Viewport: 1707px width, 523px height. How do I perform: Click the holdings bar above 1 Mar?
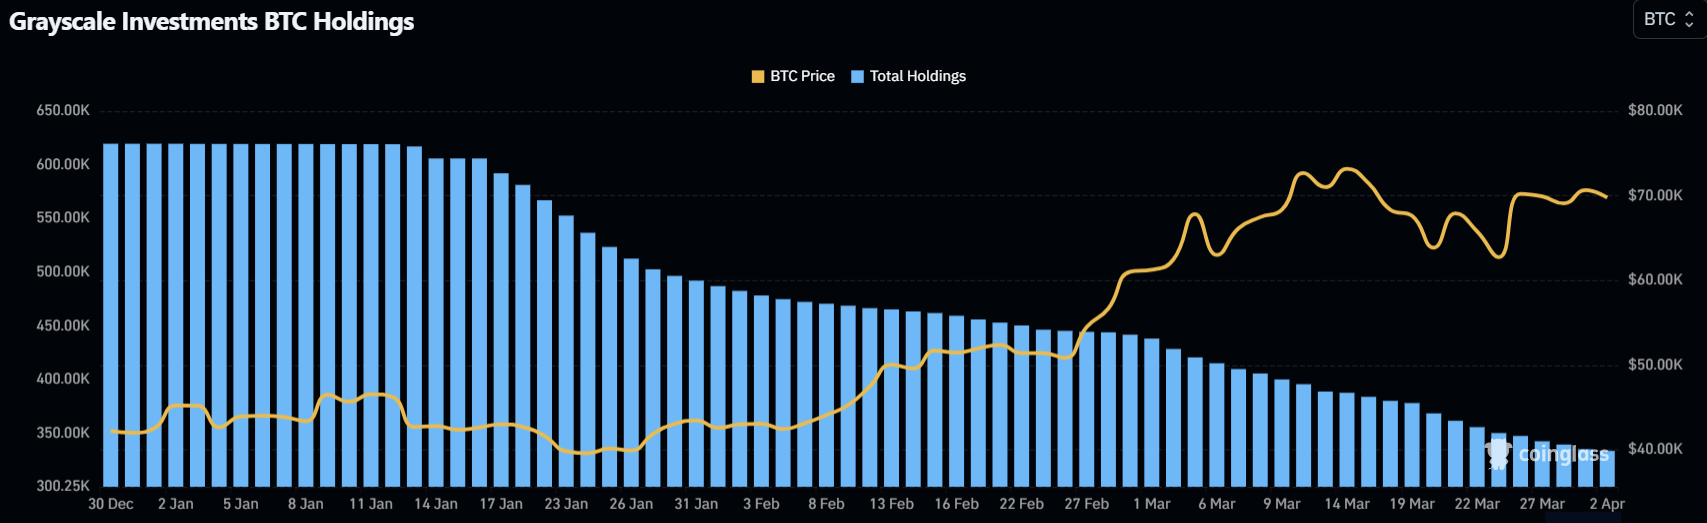(1152, 412)
